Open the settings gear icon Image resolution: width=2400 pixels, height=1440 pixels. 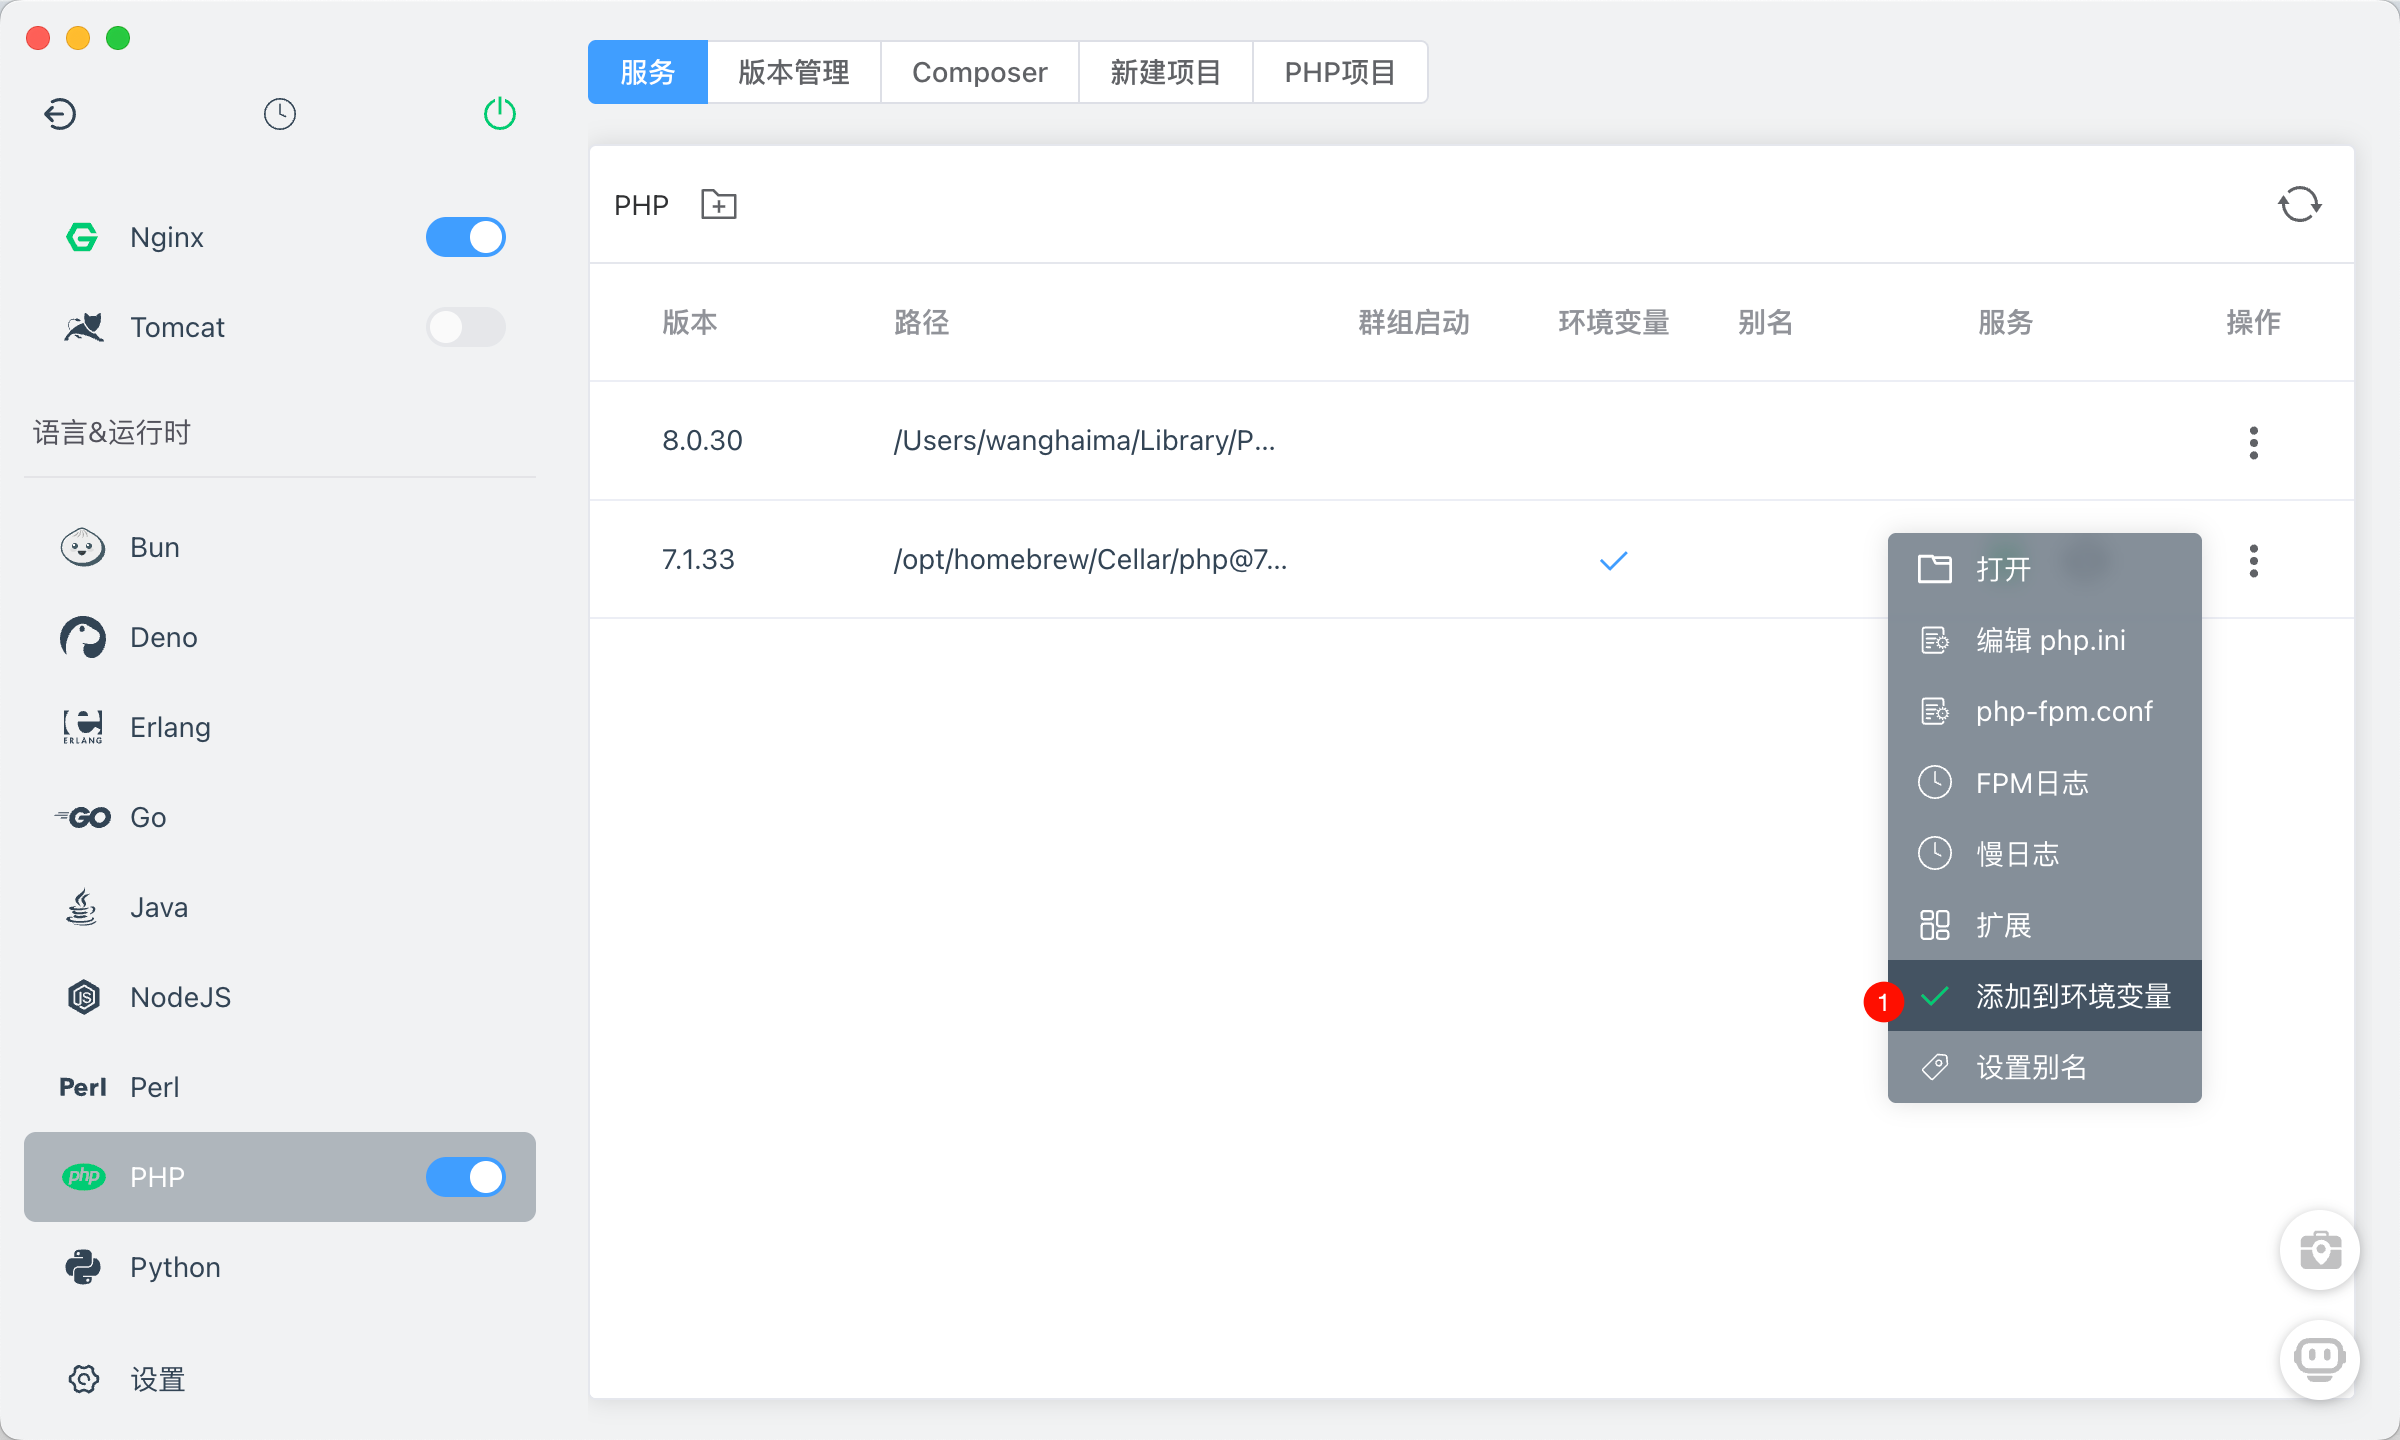84,1379
